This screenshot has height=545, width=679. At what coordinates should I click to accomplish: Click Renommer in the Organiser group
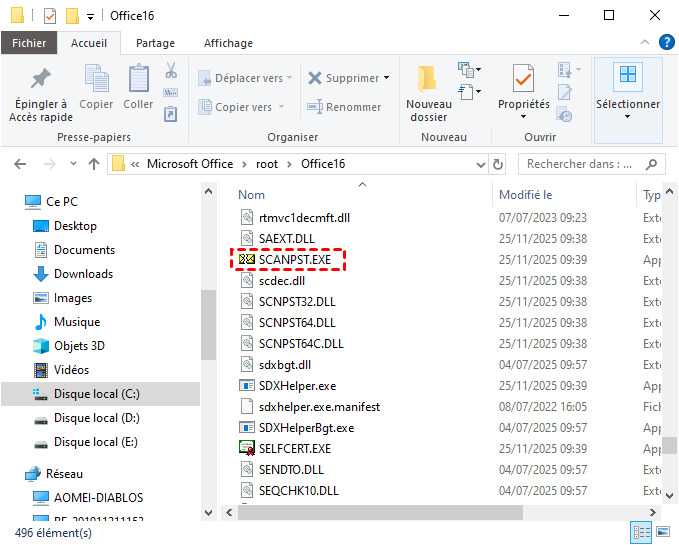tap(344, 107)
